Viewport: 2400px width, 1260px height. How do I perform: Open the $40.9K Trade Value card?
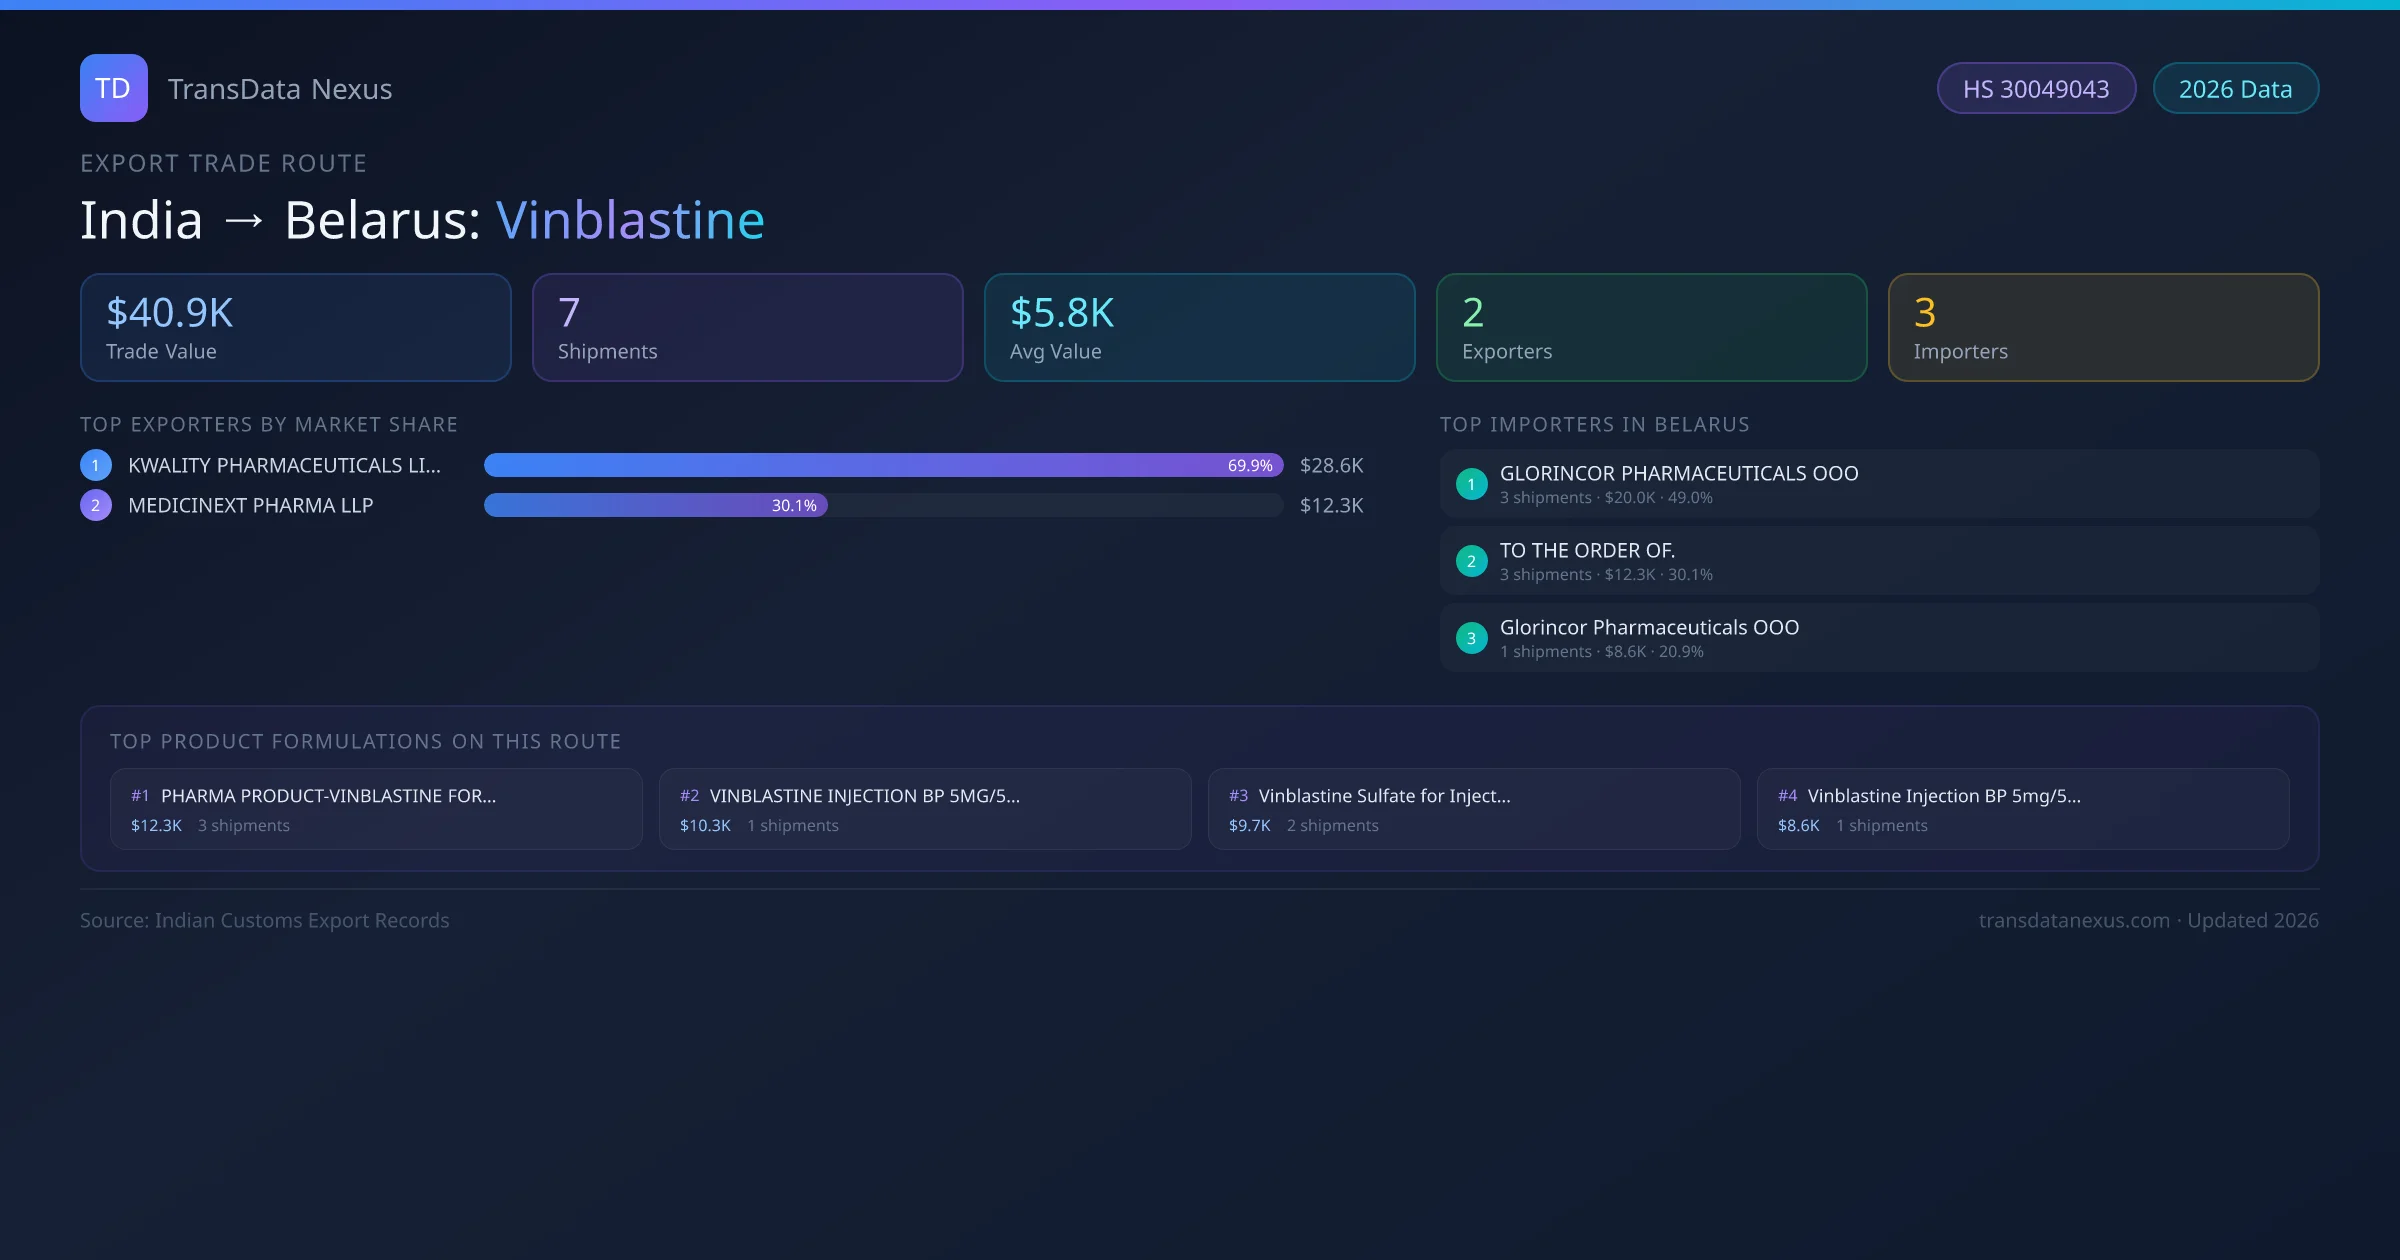tap(295, 327)
